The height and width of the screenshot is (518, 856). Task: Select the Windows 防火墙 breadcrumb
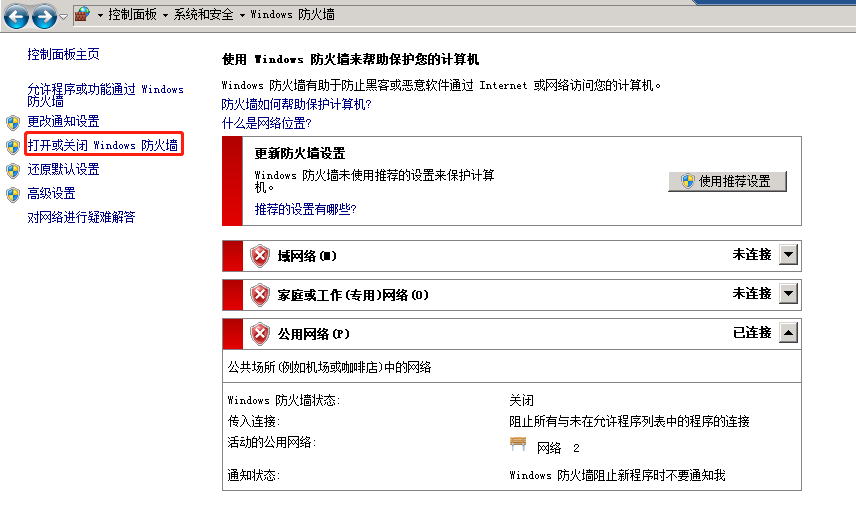coord(292,15)
